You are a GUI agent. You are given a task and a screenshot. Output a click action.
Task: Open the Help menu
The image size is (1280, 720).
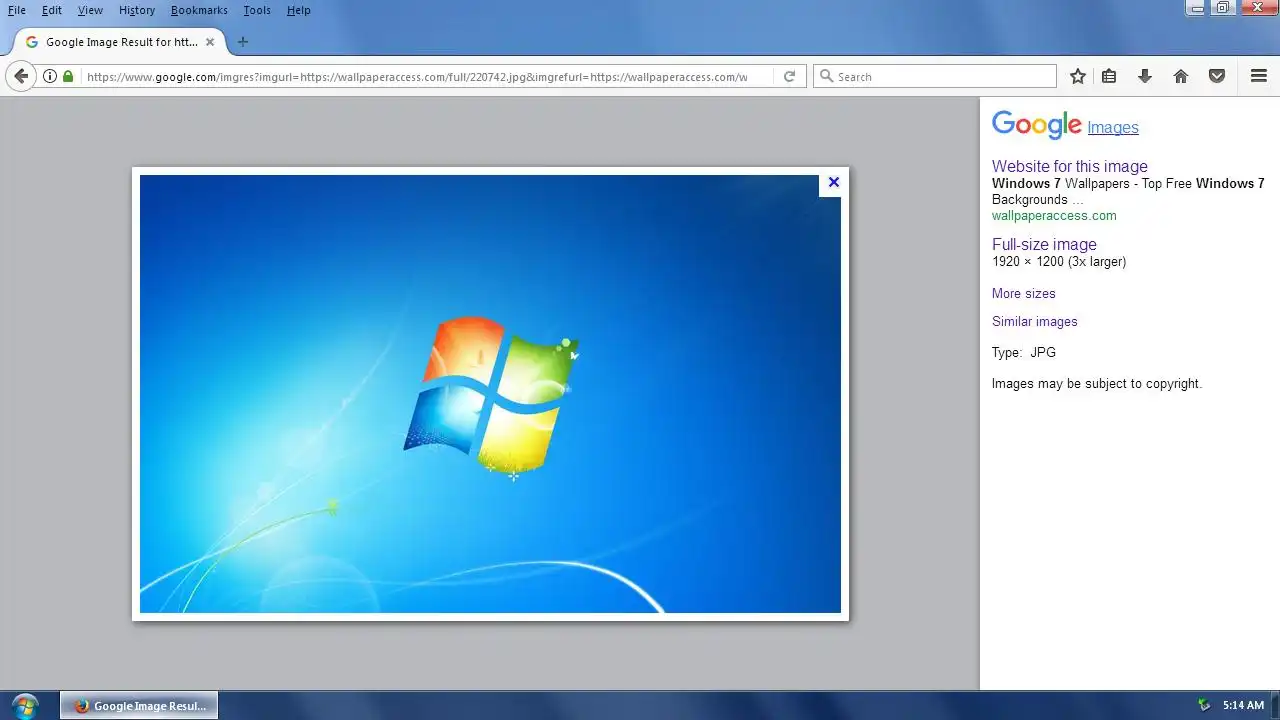click(298, 10)
